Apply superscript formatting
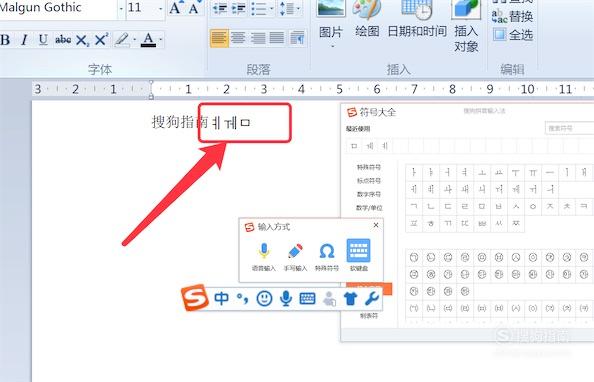Viewport: 594px width, 382px height. 101,39
